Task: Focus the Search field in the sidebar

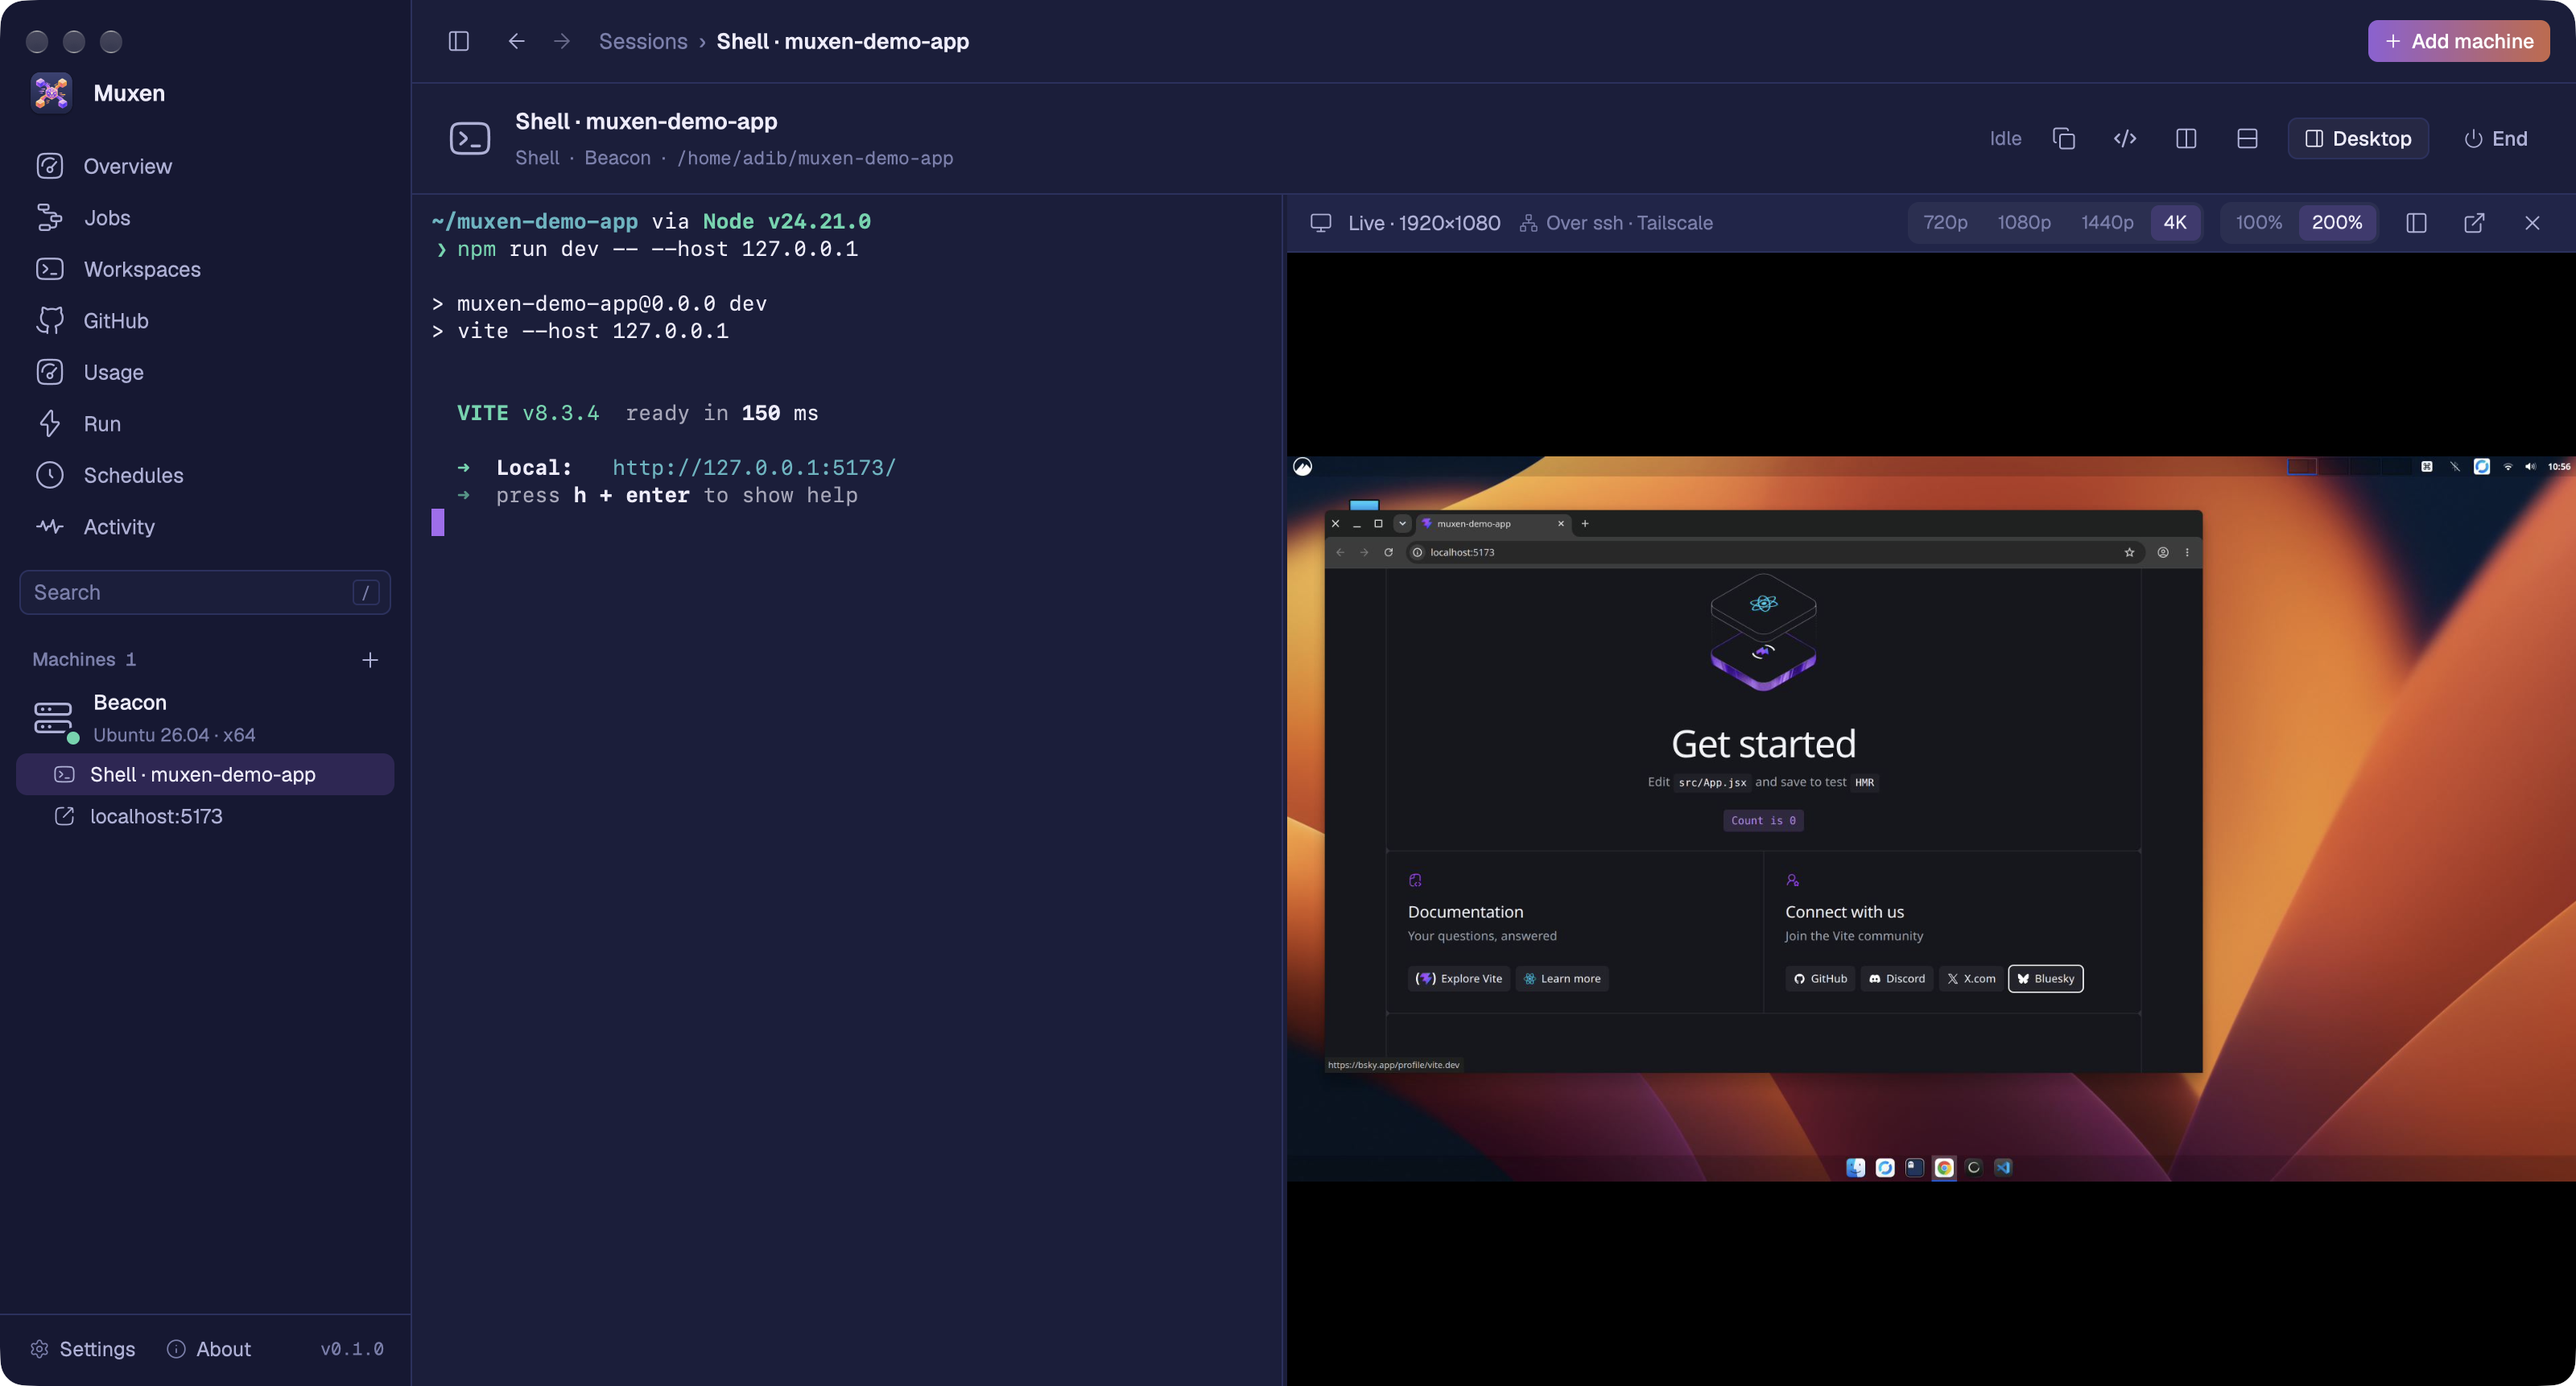Action: tap(205, 592)
